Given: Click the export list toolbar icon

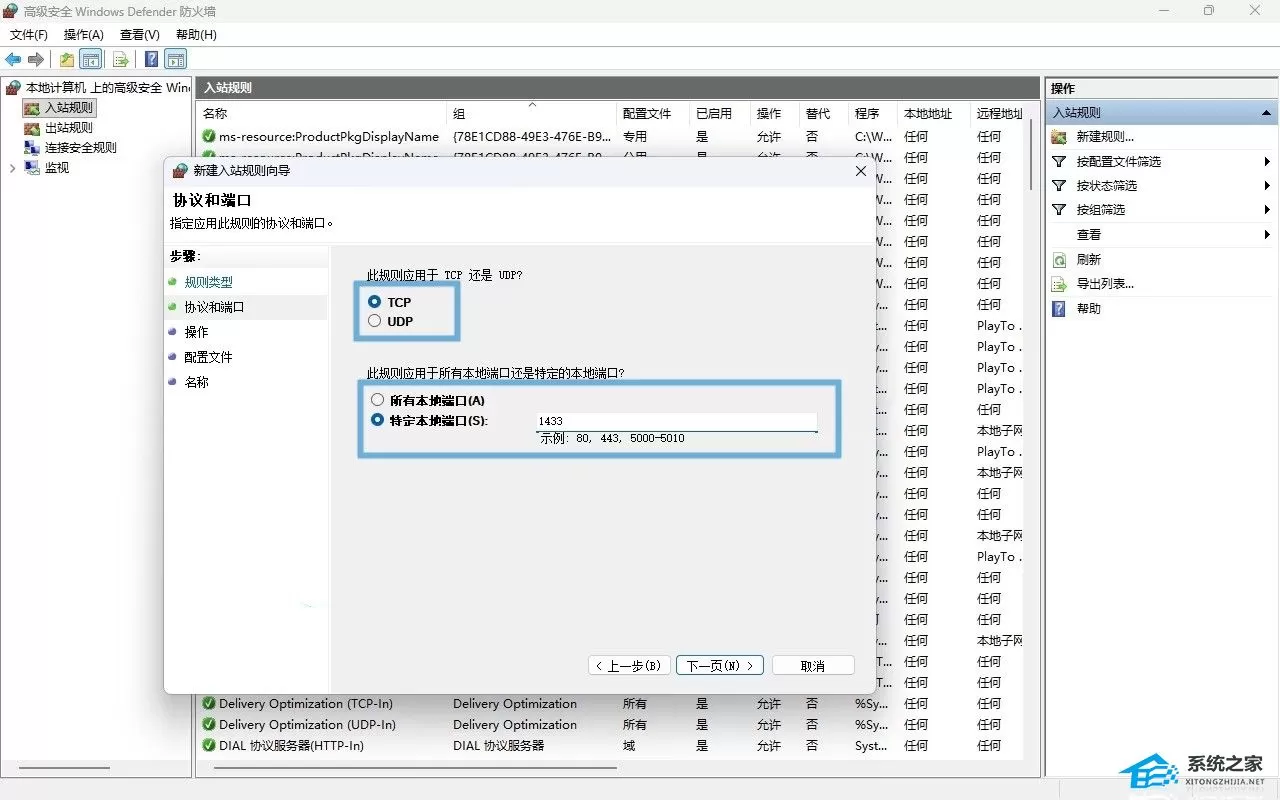Looking at the screenshot, I should [x=121, y=59].
